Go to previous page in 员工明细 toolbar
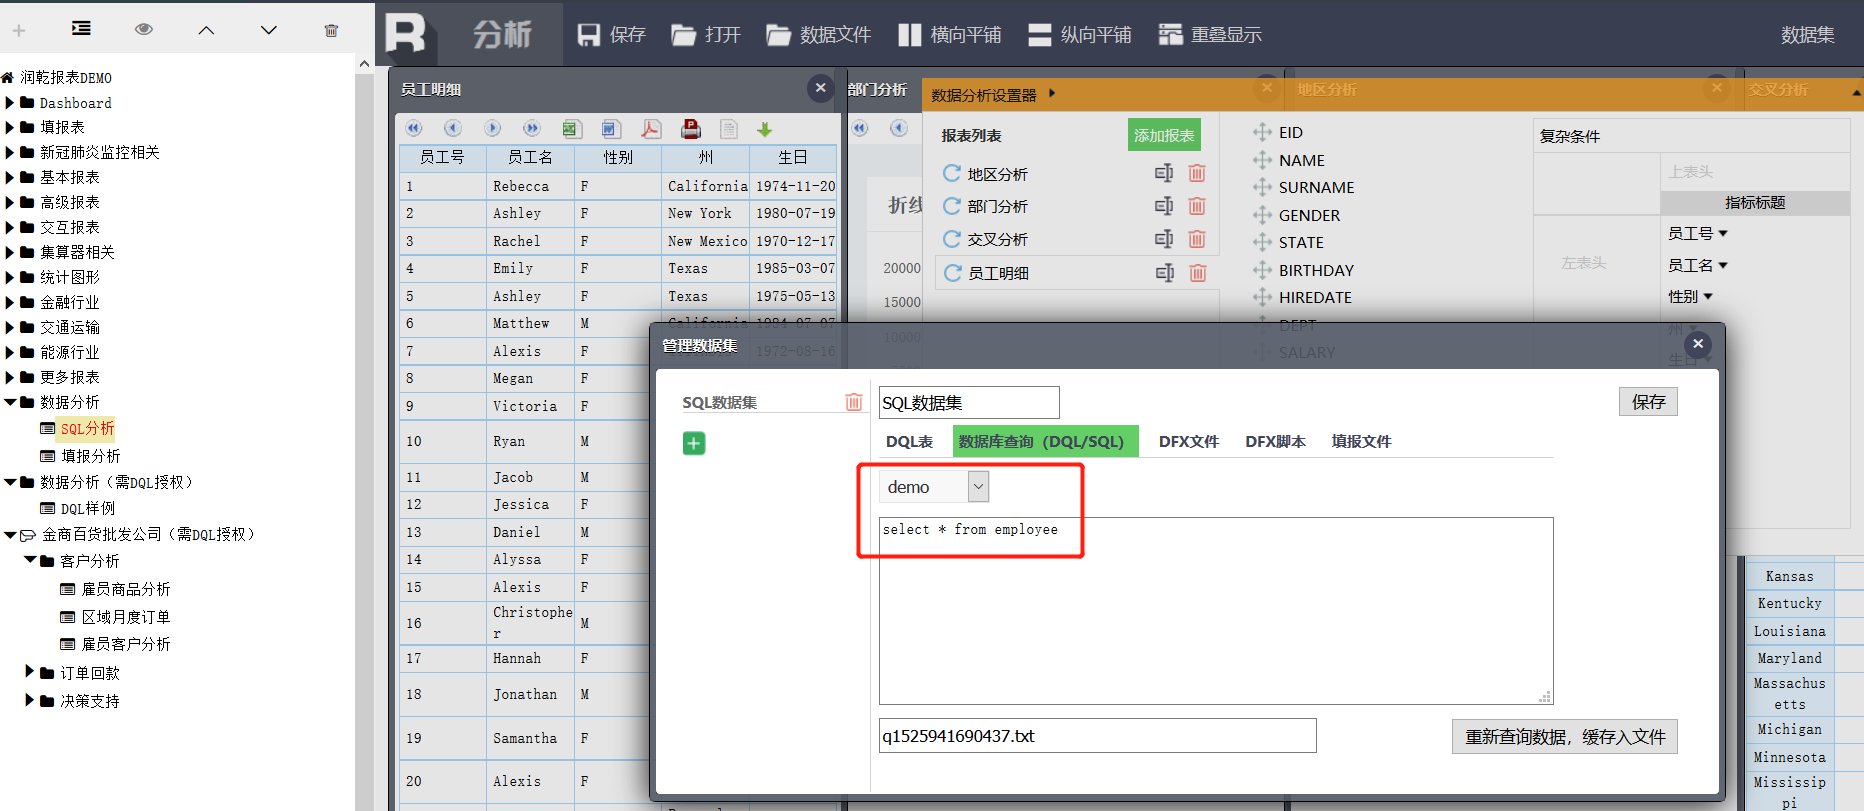 [453, 128]
